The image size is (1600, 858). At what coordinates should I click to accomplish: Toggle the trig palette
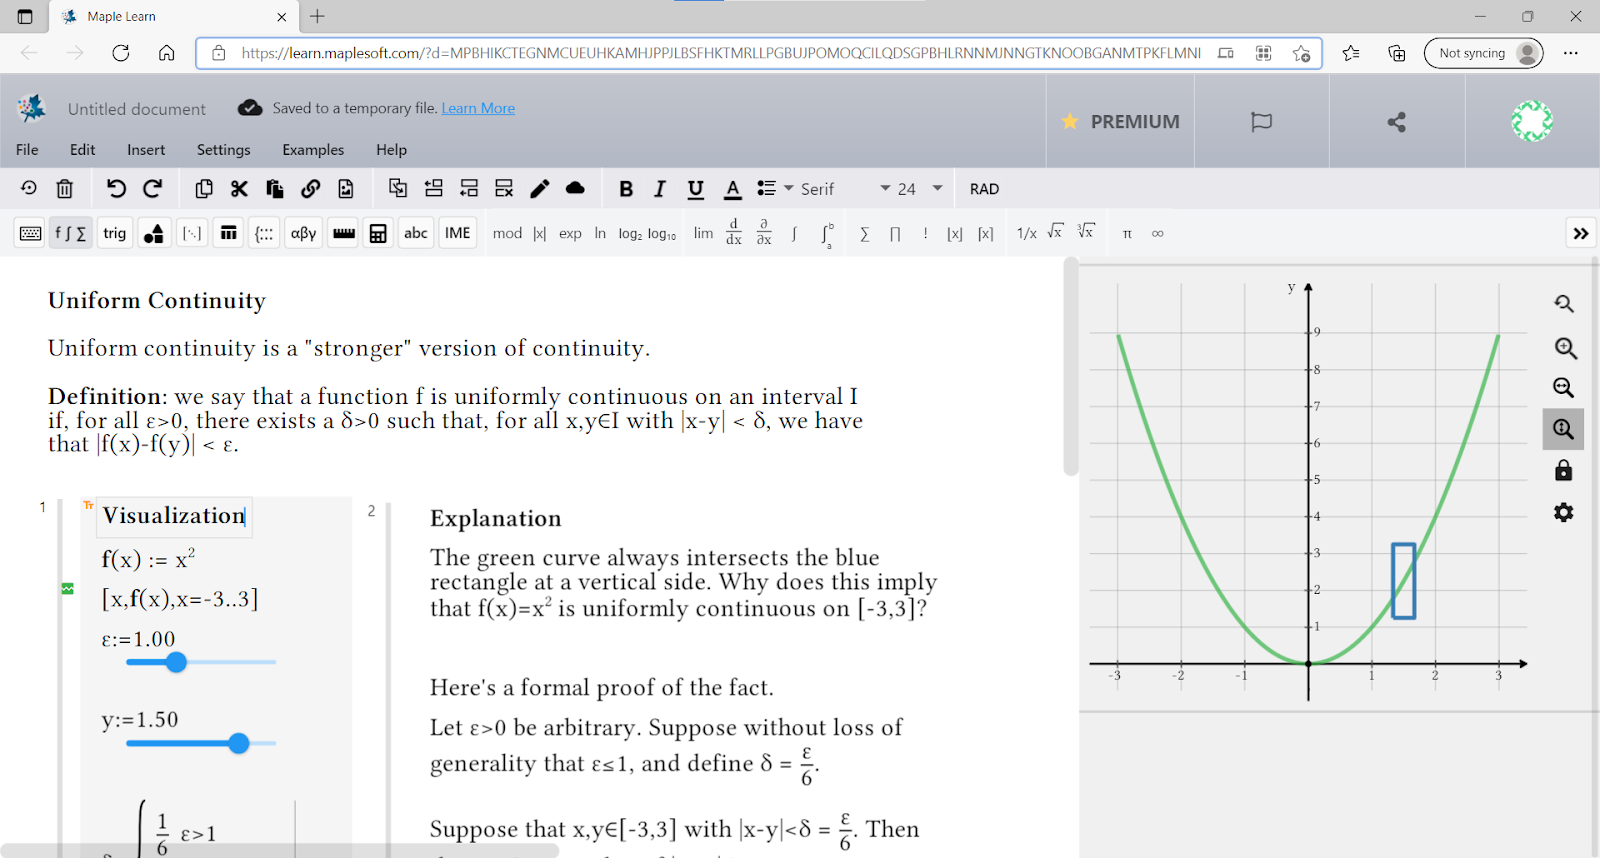[x=115, y=233]
